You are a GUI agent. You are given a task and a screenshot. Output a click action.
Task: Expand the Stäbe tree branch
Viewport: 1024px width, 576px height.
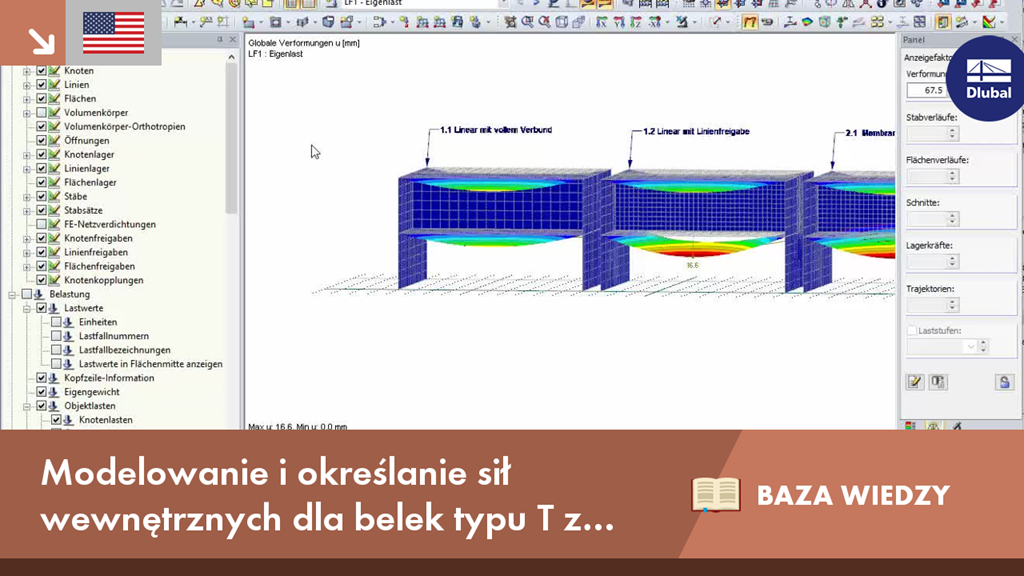click(26, 197)
